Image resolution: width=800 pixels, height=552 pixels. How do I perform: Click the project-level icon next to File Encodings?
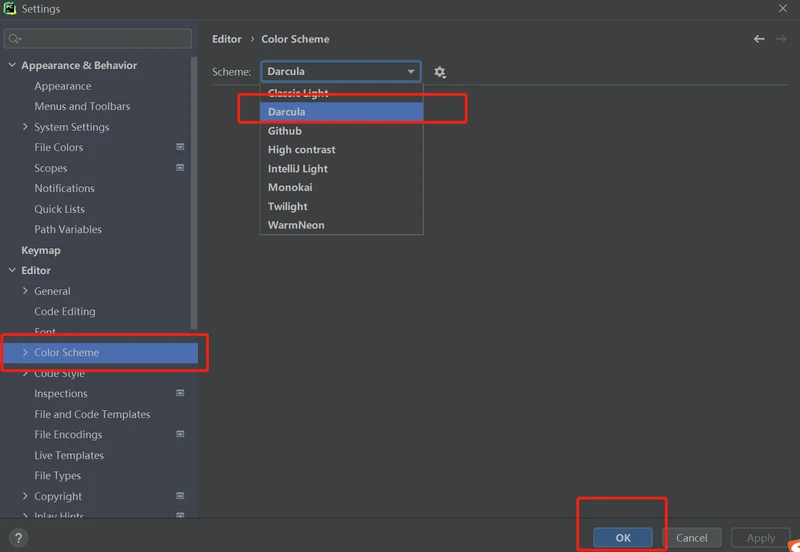180,434
